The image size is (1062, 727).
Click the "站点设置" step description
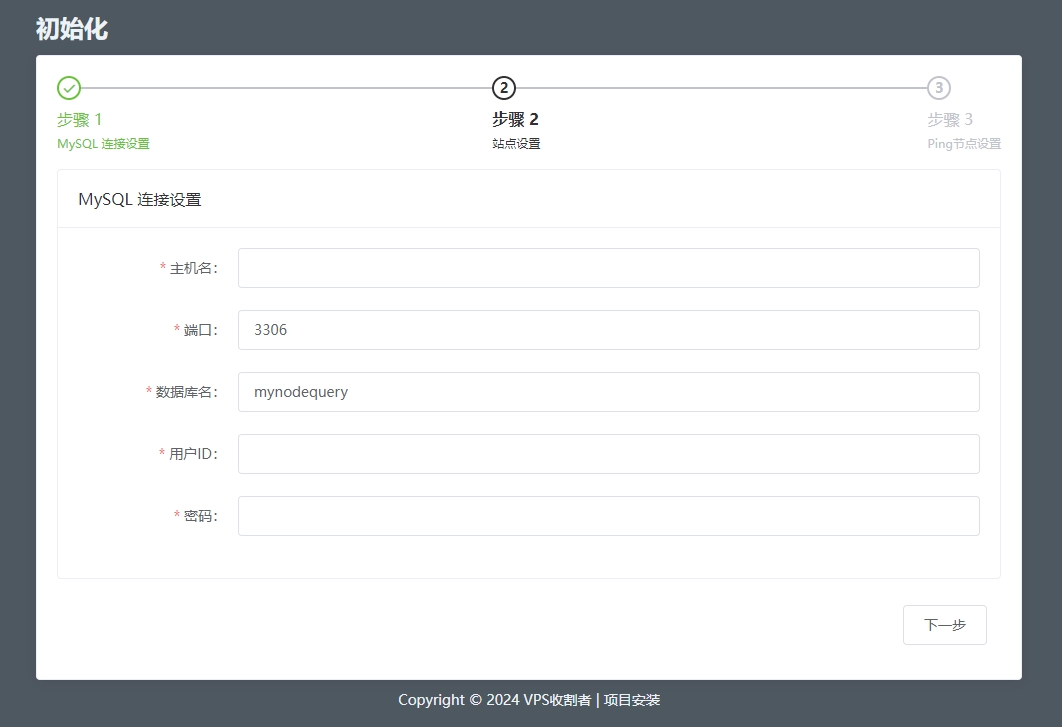[516, 144]
